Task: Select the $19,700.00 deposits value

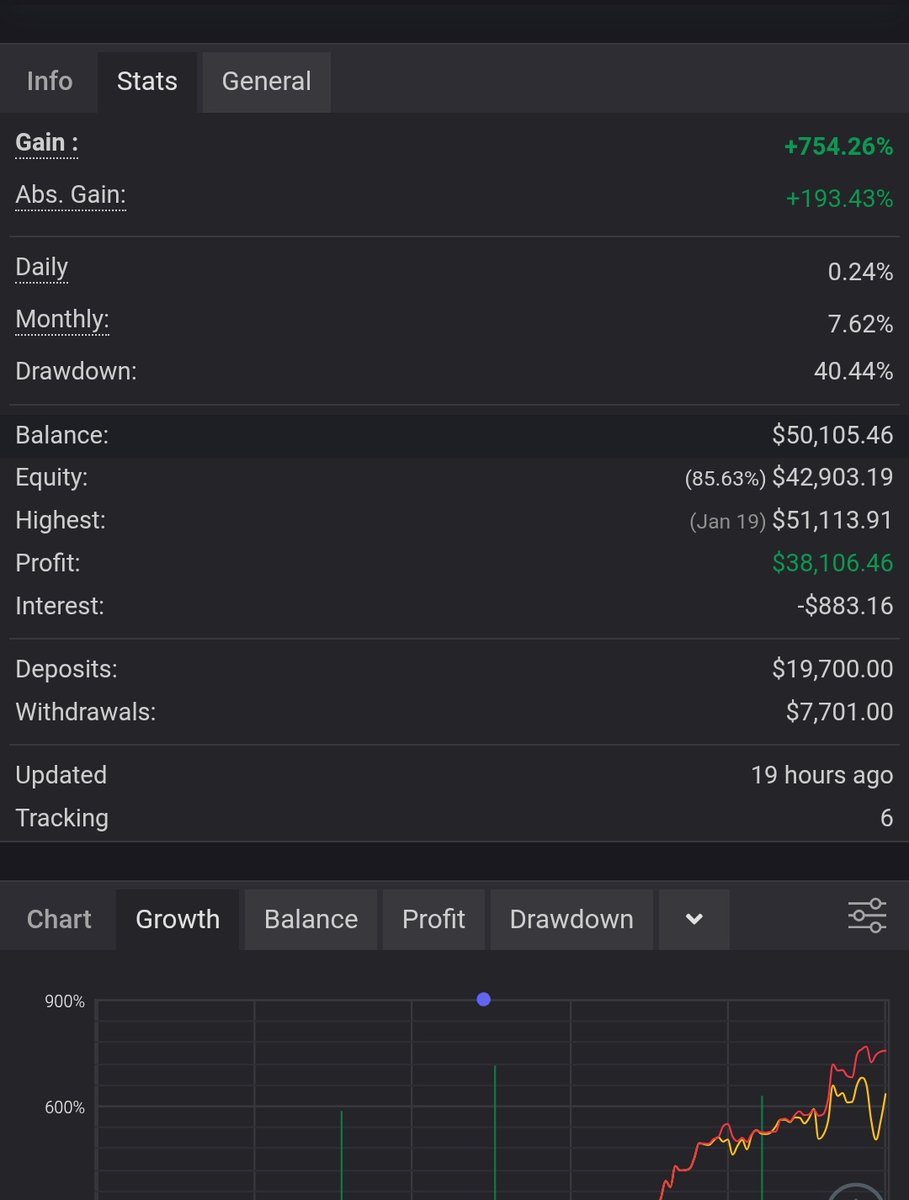Action: tap(832, 669)
